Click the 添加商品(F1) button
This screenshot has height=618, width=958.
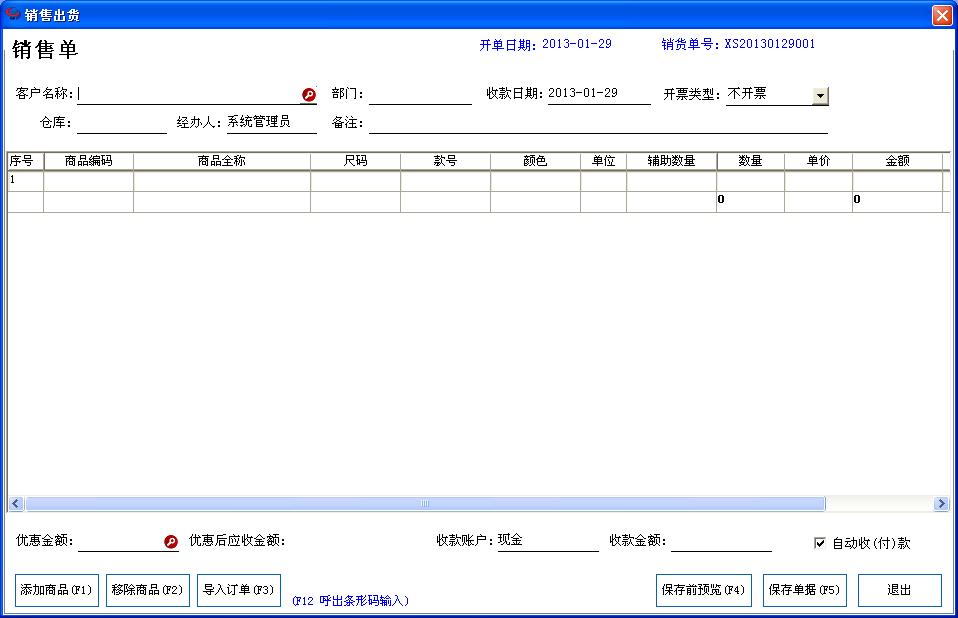[55, 590]
